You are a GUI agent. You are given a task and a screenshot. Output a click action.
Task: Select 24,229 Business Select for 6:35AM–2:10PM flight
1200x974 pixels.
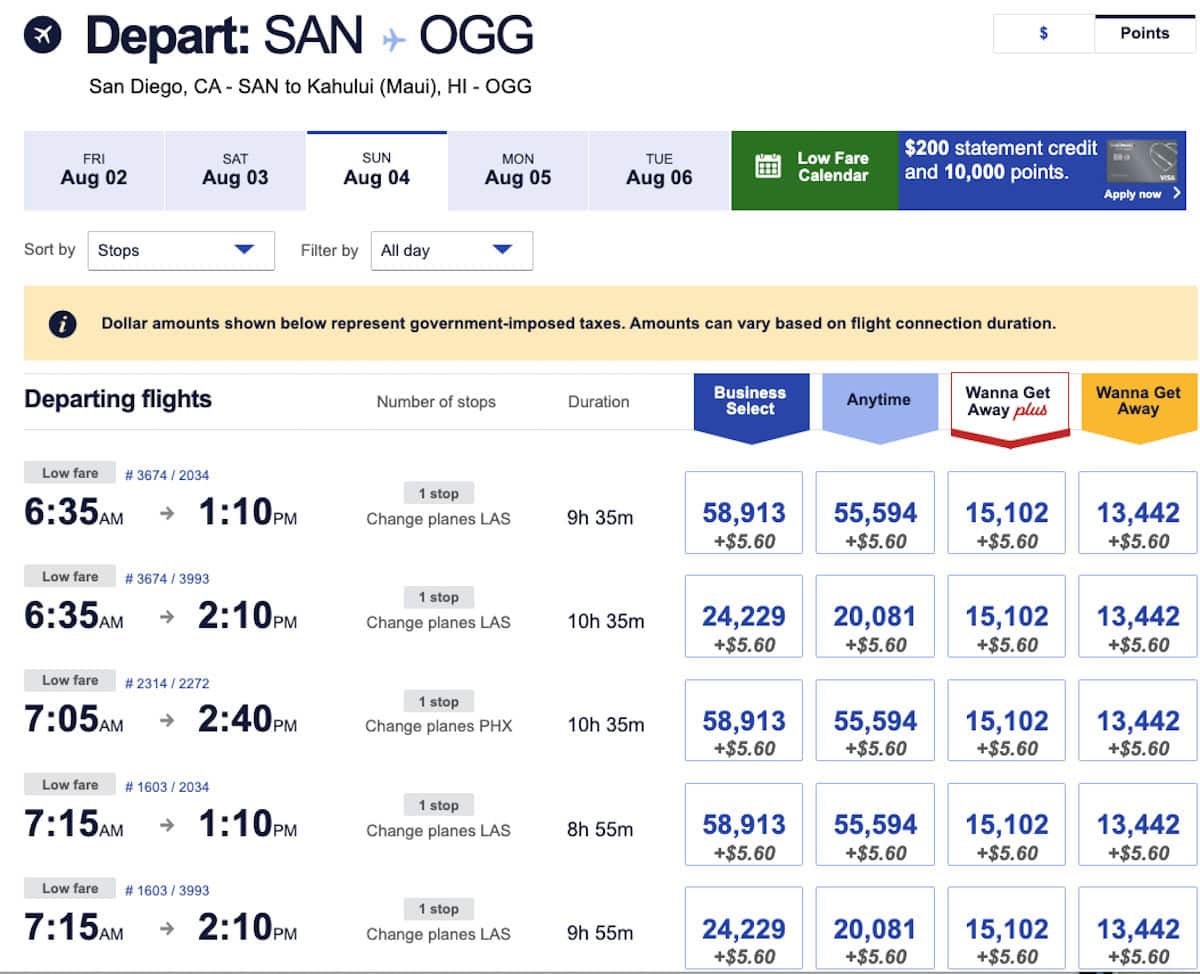744,617
